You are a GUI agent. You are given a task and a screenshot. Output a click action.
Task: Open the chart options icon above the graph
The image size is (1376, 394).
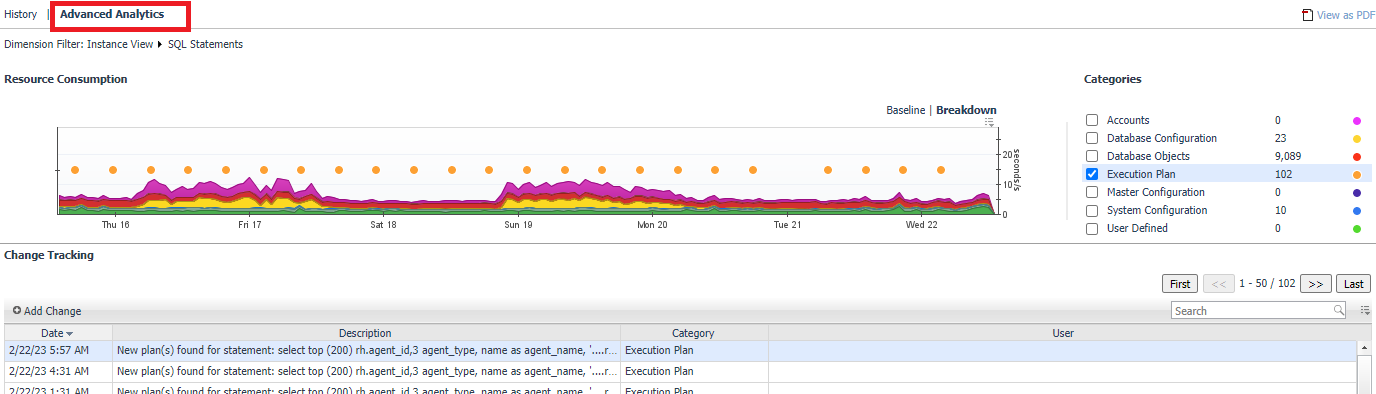pos(989,122)
